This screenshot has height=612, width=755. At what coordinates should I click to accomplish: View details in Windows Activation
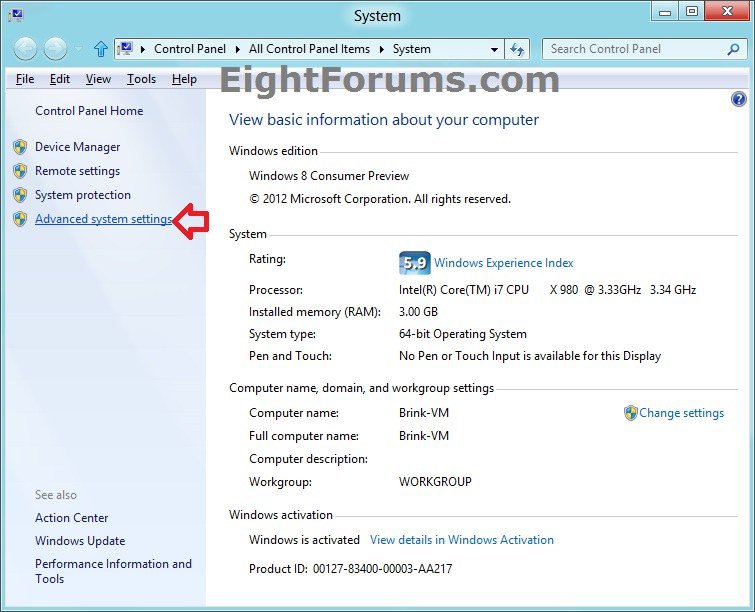coord(461,540)
